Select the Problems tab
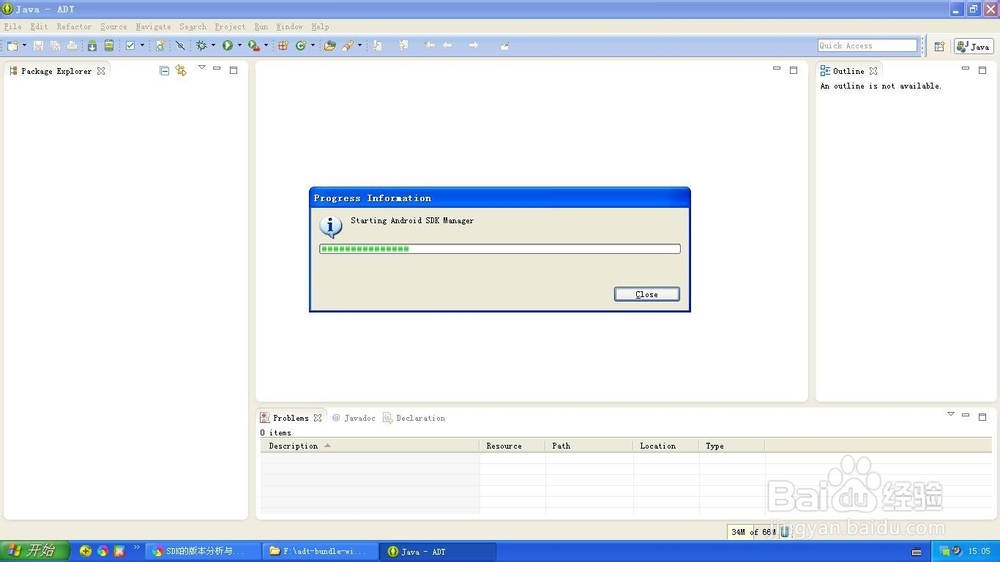This screenshot has width=1000, height=562. tap(290, 418)
